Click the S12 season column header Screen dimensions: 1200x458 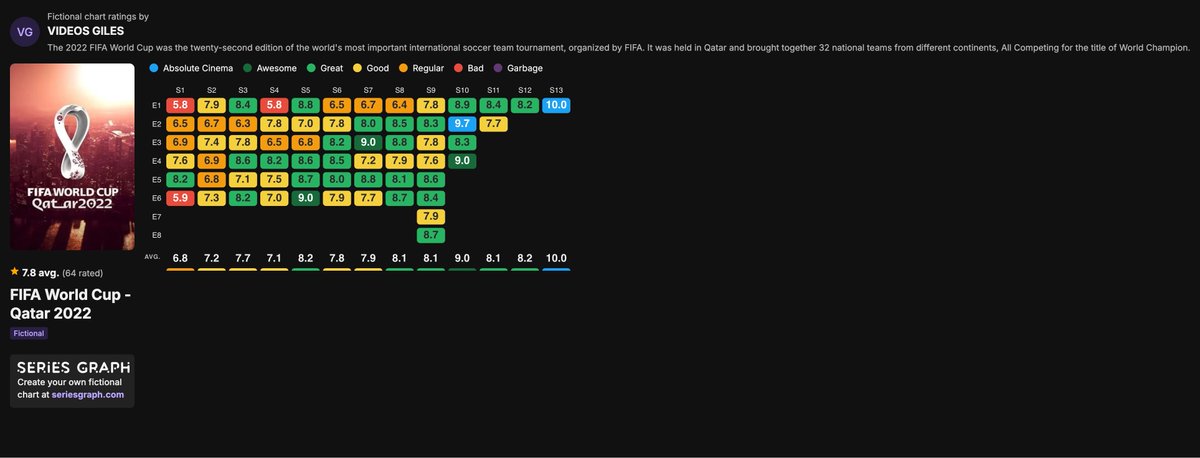click(525, 90)
